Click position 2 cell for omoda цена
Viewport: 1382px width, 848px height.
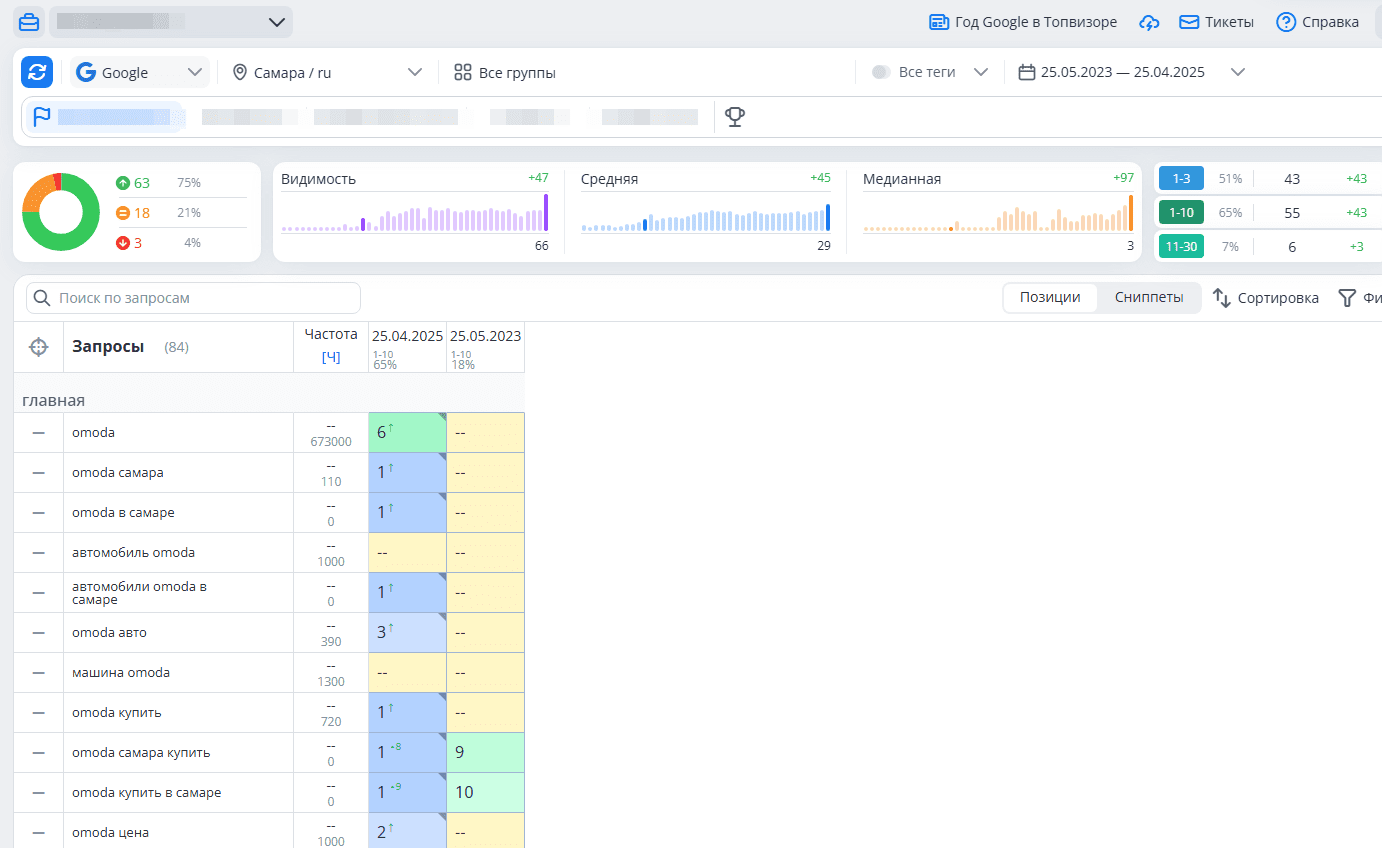(x=407, y=832)
